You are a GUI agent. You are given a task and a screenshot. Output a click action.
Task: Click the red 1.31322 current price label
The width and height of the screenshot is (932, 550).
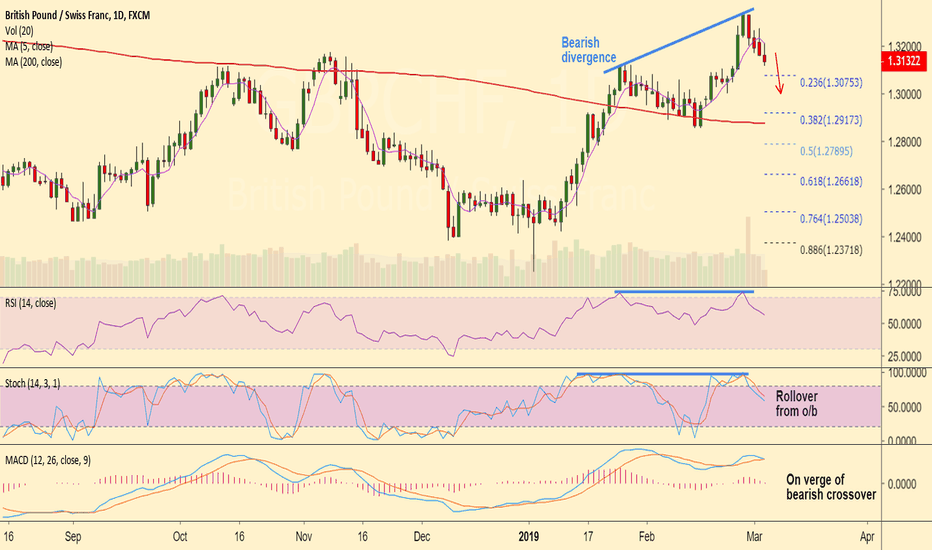tap(905, 61)
